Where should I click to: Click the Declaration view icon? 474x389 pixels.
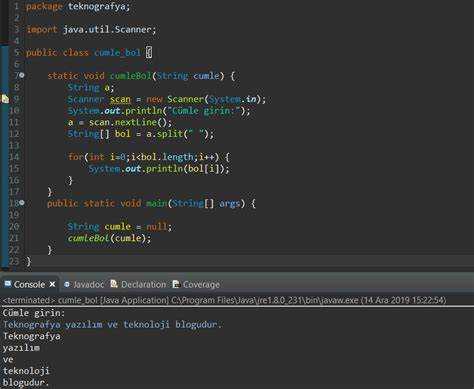(114, 284)
